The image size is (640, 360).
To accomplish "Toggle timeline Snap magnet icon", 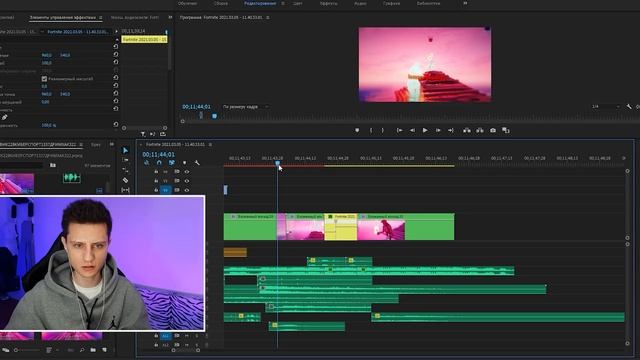I will pyautogui.click(x=159, y=163).
